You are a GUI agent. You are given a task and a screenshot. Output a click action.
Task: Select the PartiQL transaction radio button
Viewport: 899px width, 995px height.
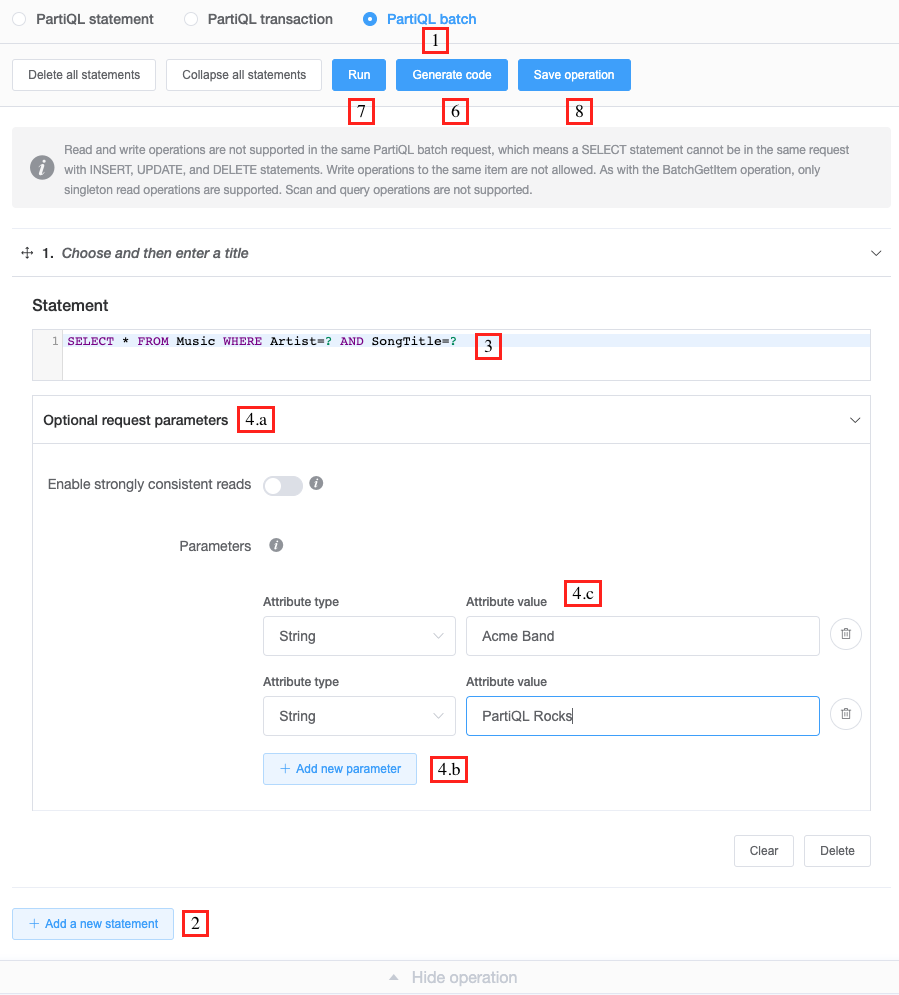(191, 19)
